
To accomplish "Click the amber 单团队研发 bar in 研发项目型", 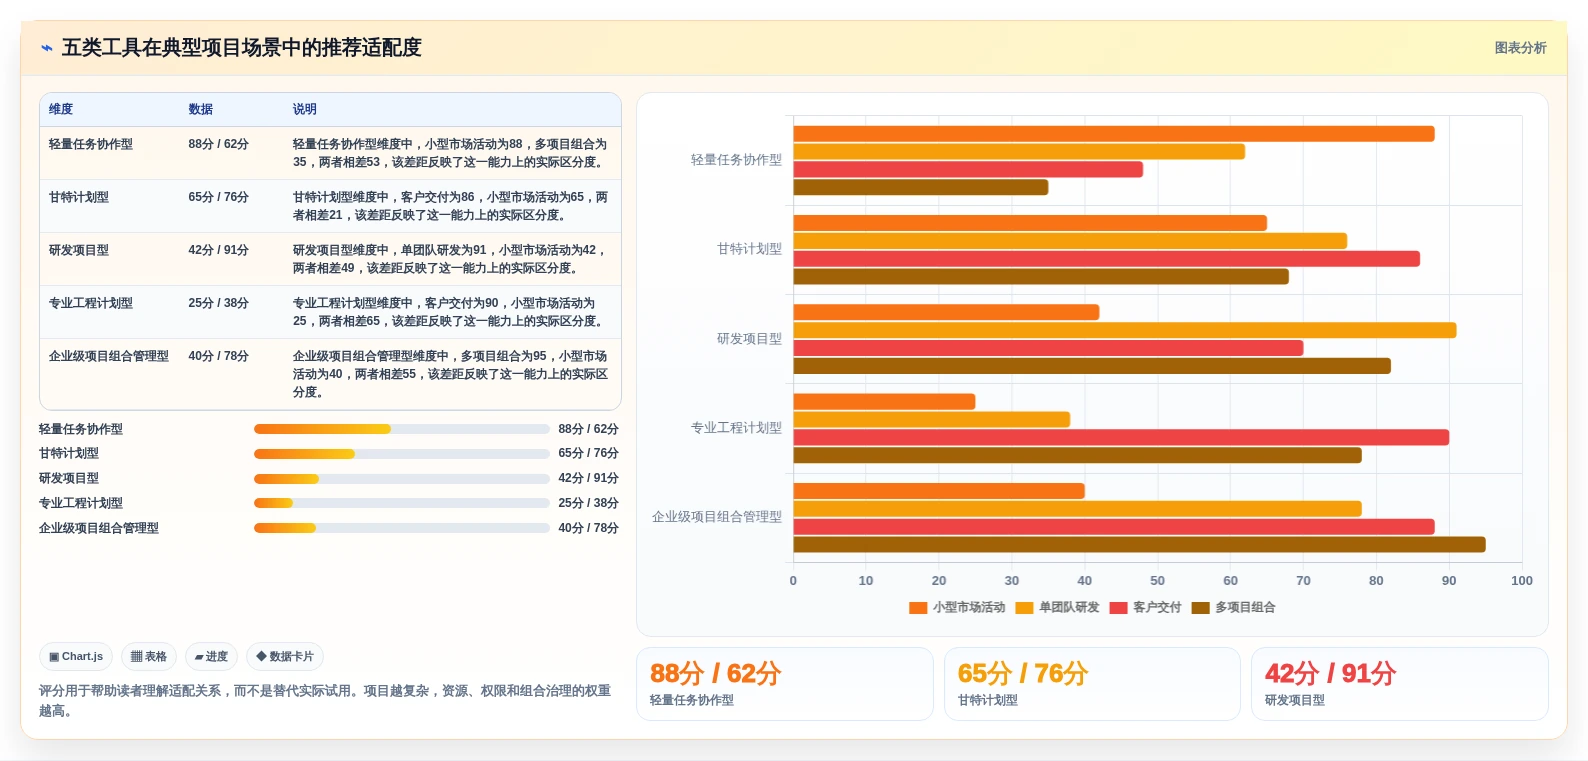I will pyautogui.click(x=1125, y=330).
